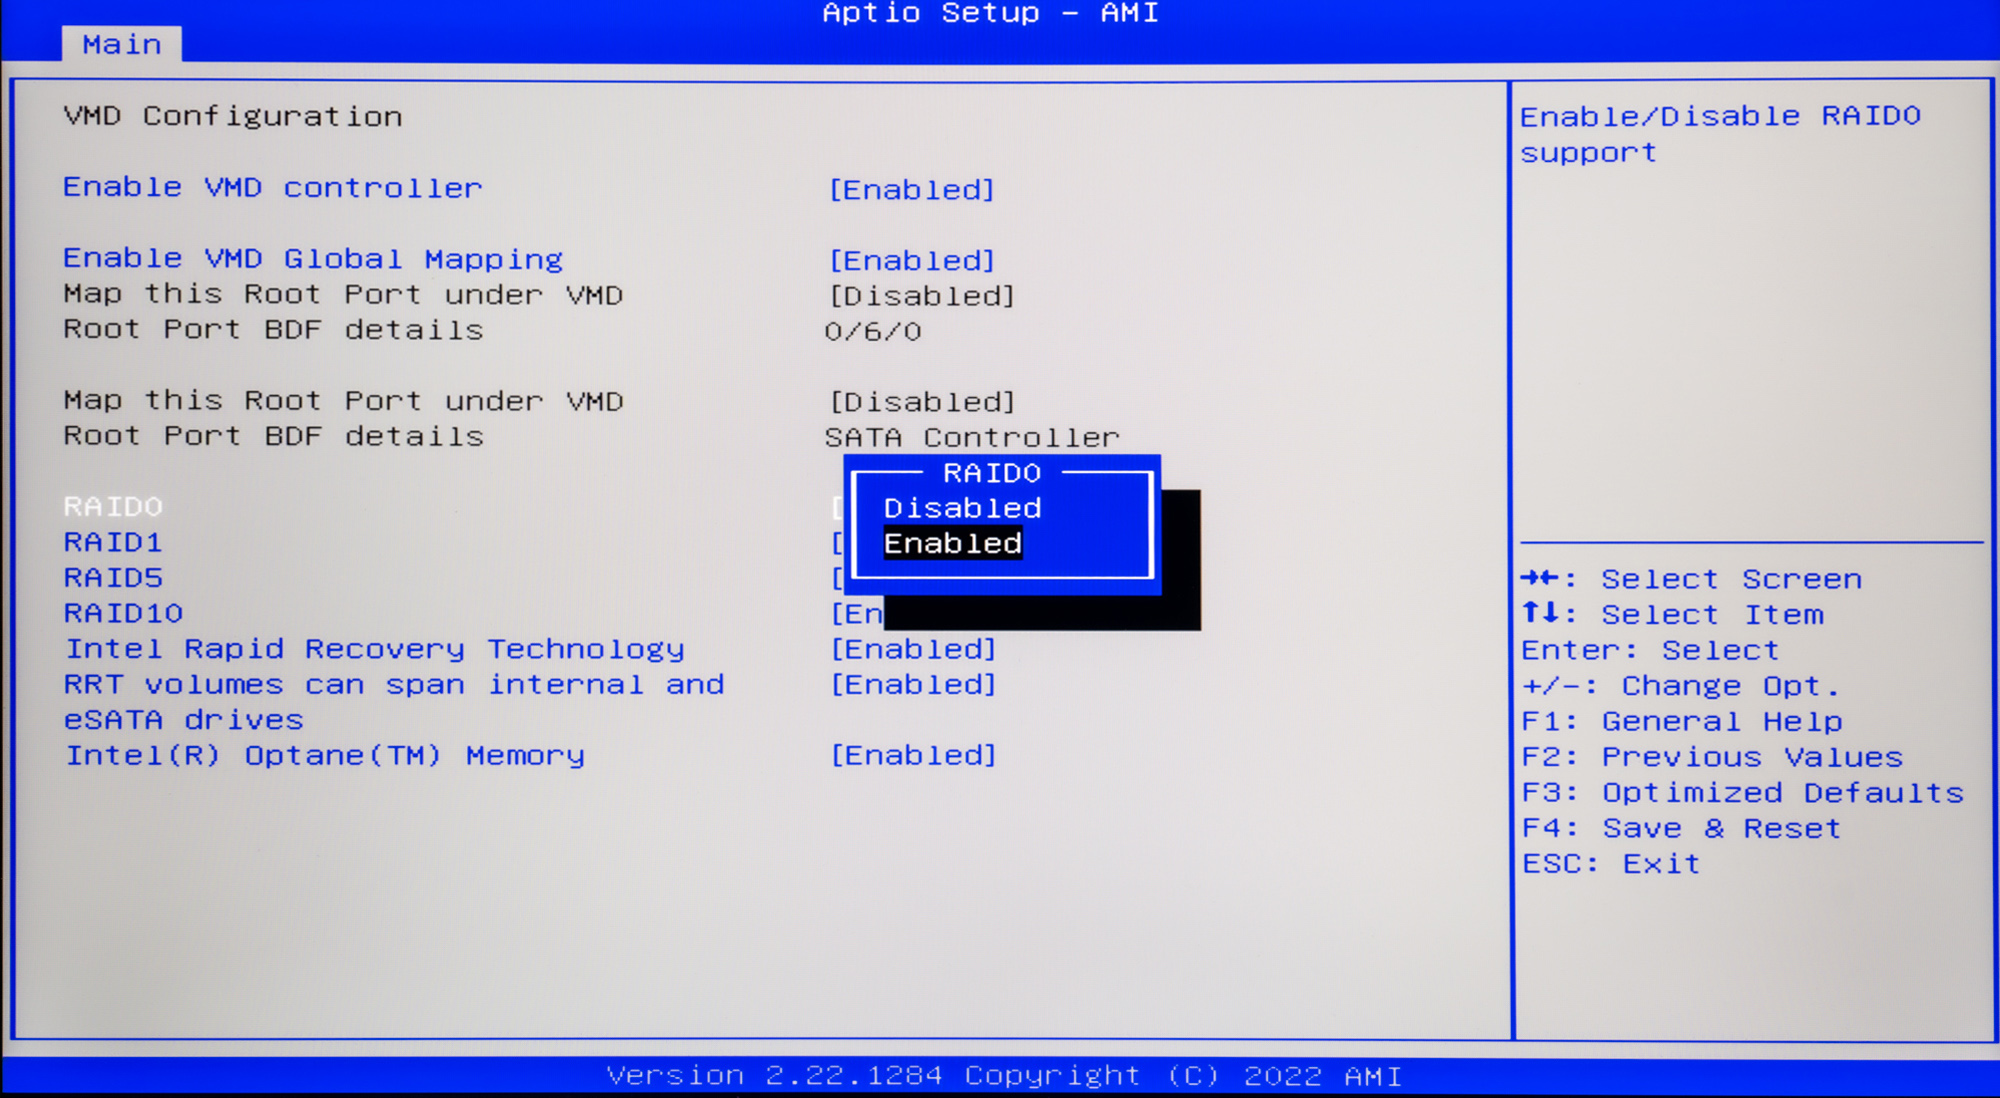Select the Main tab
The width and height of the screenshot is (2000, 1098).
(x=121, y=44)
